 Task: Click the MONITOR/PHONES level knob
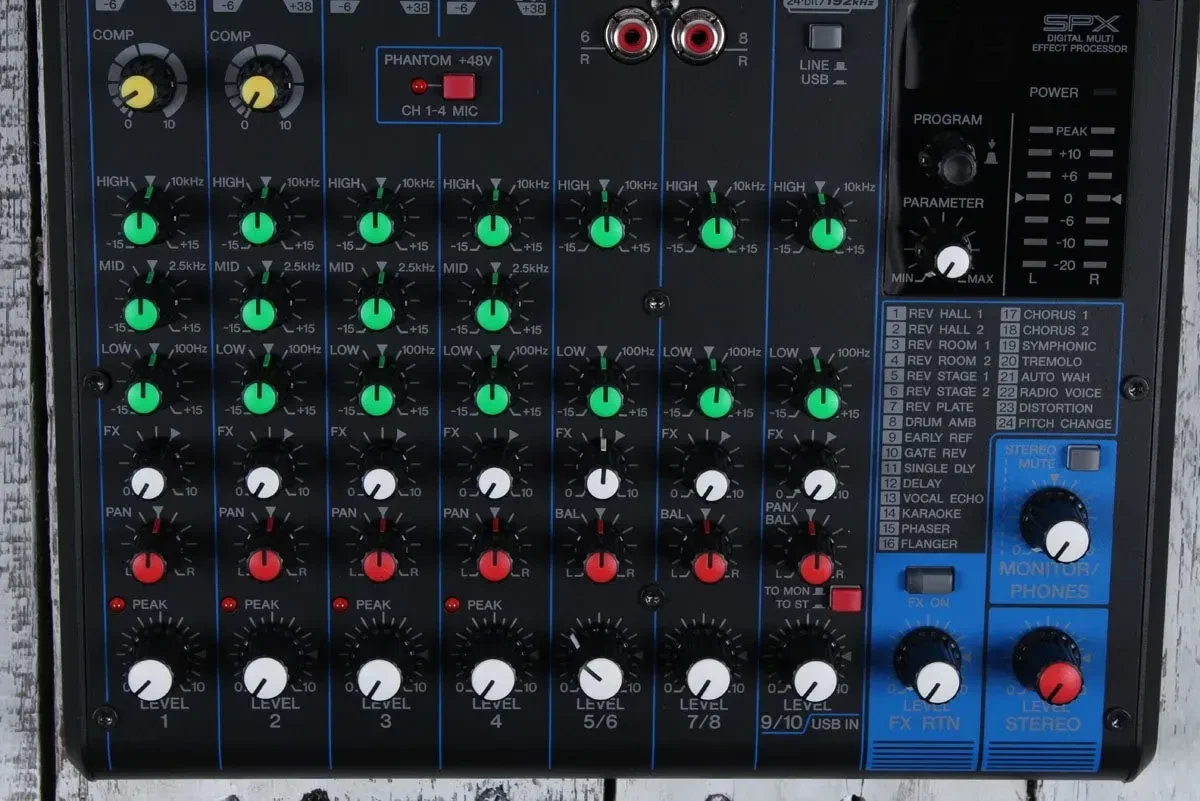click(x=1065, y=539)
